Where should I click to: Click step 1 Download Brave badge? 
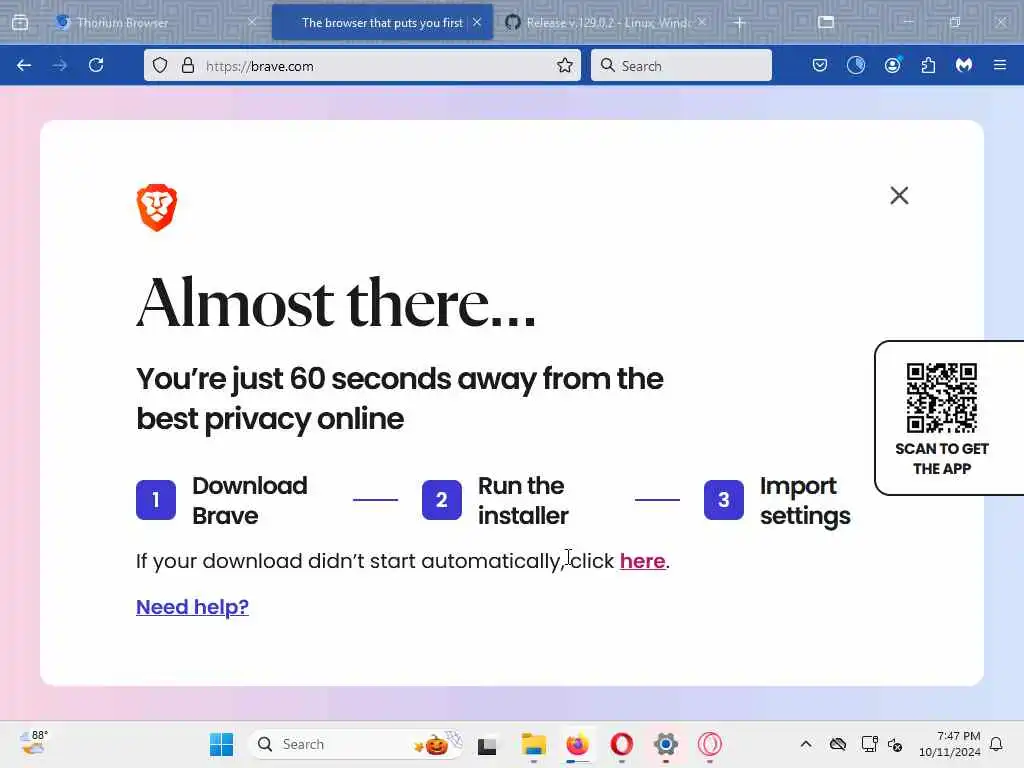[x=155, y=500]
